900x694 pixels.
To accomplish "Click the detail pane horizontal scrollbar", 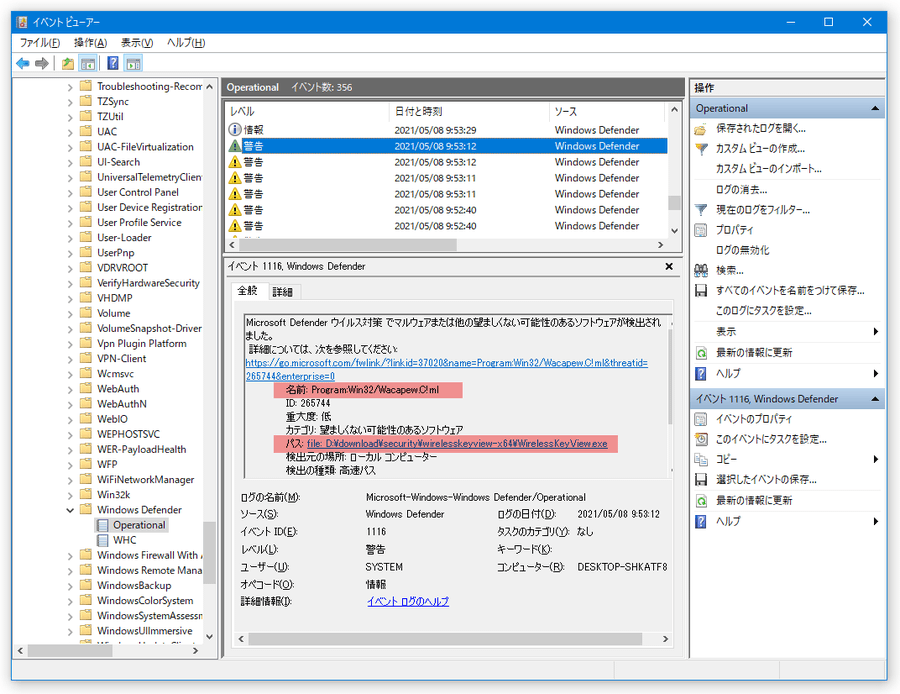I will pos(445,639).
